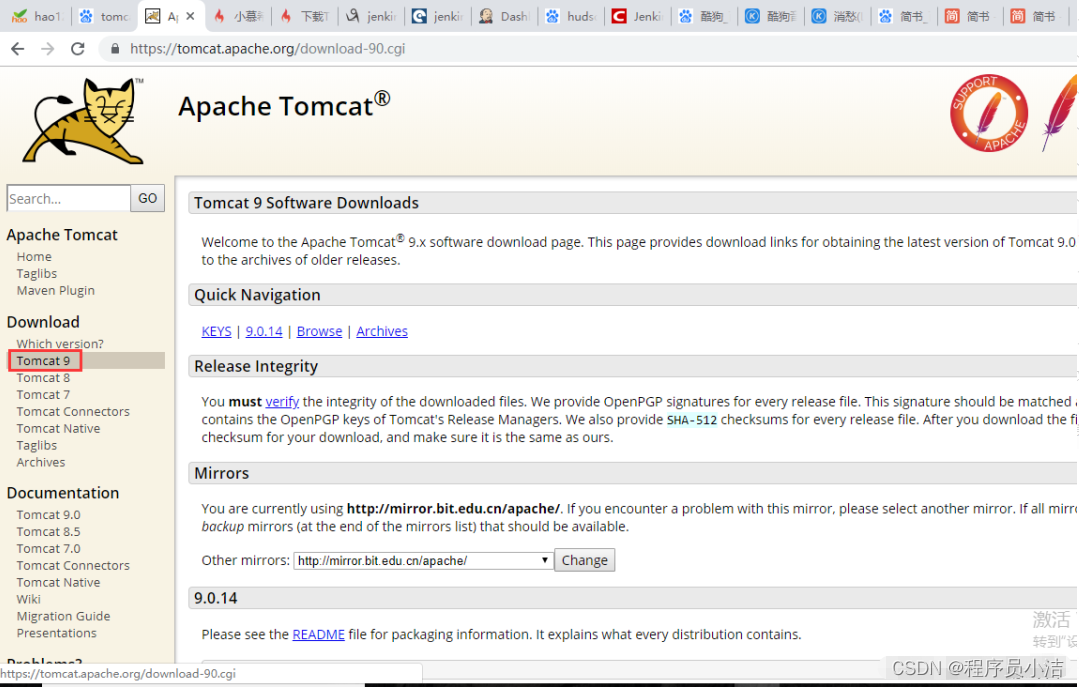Open the Jenki tab with red C icon
The width and height of the screenshot is (1079, 687).
pos(637,16)
